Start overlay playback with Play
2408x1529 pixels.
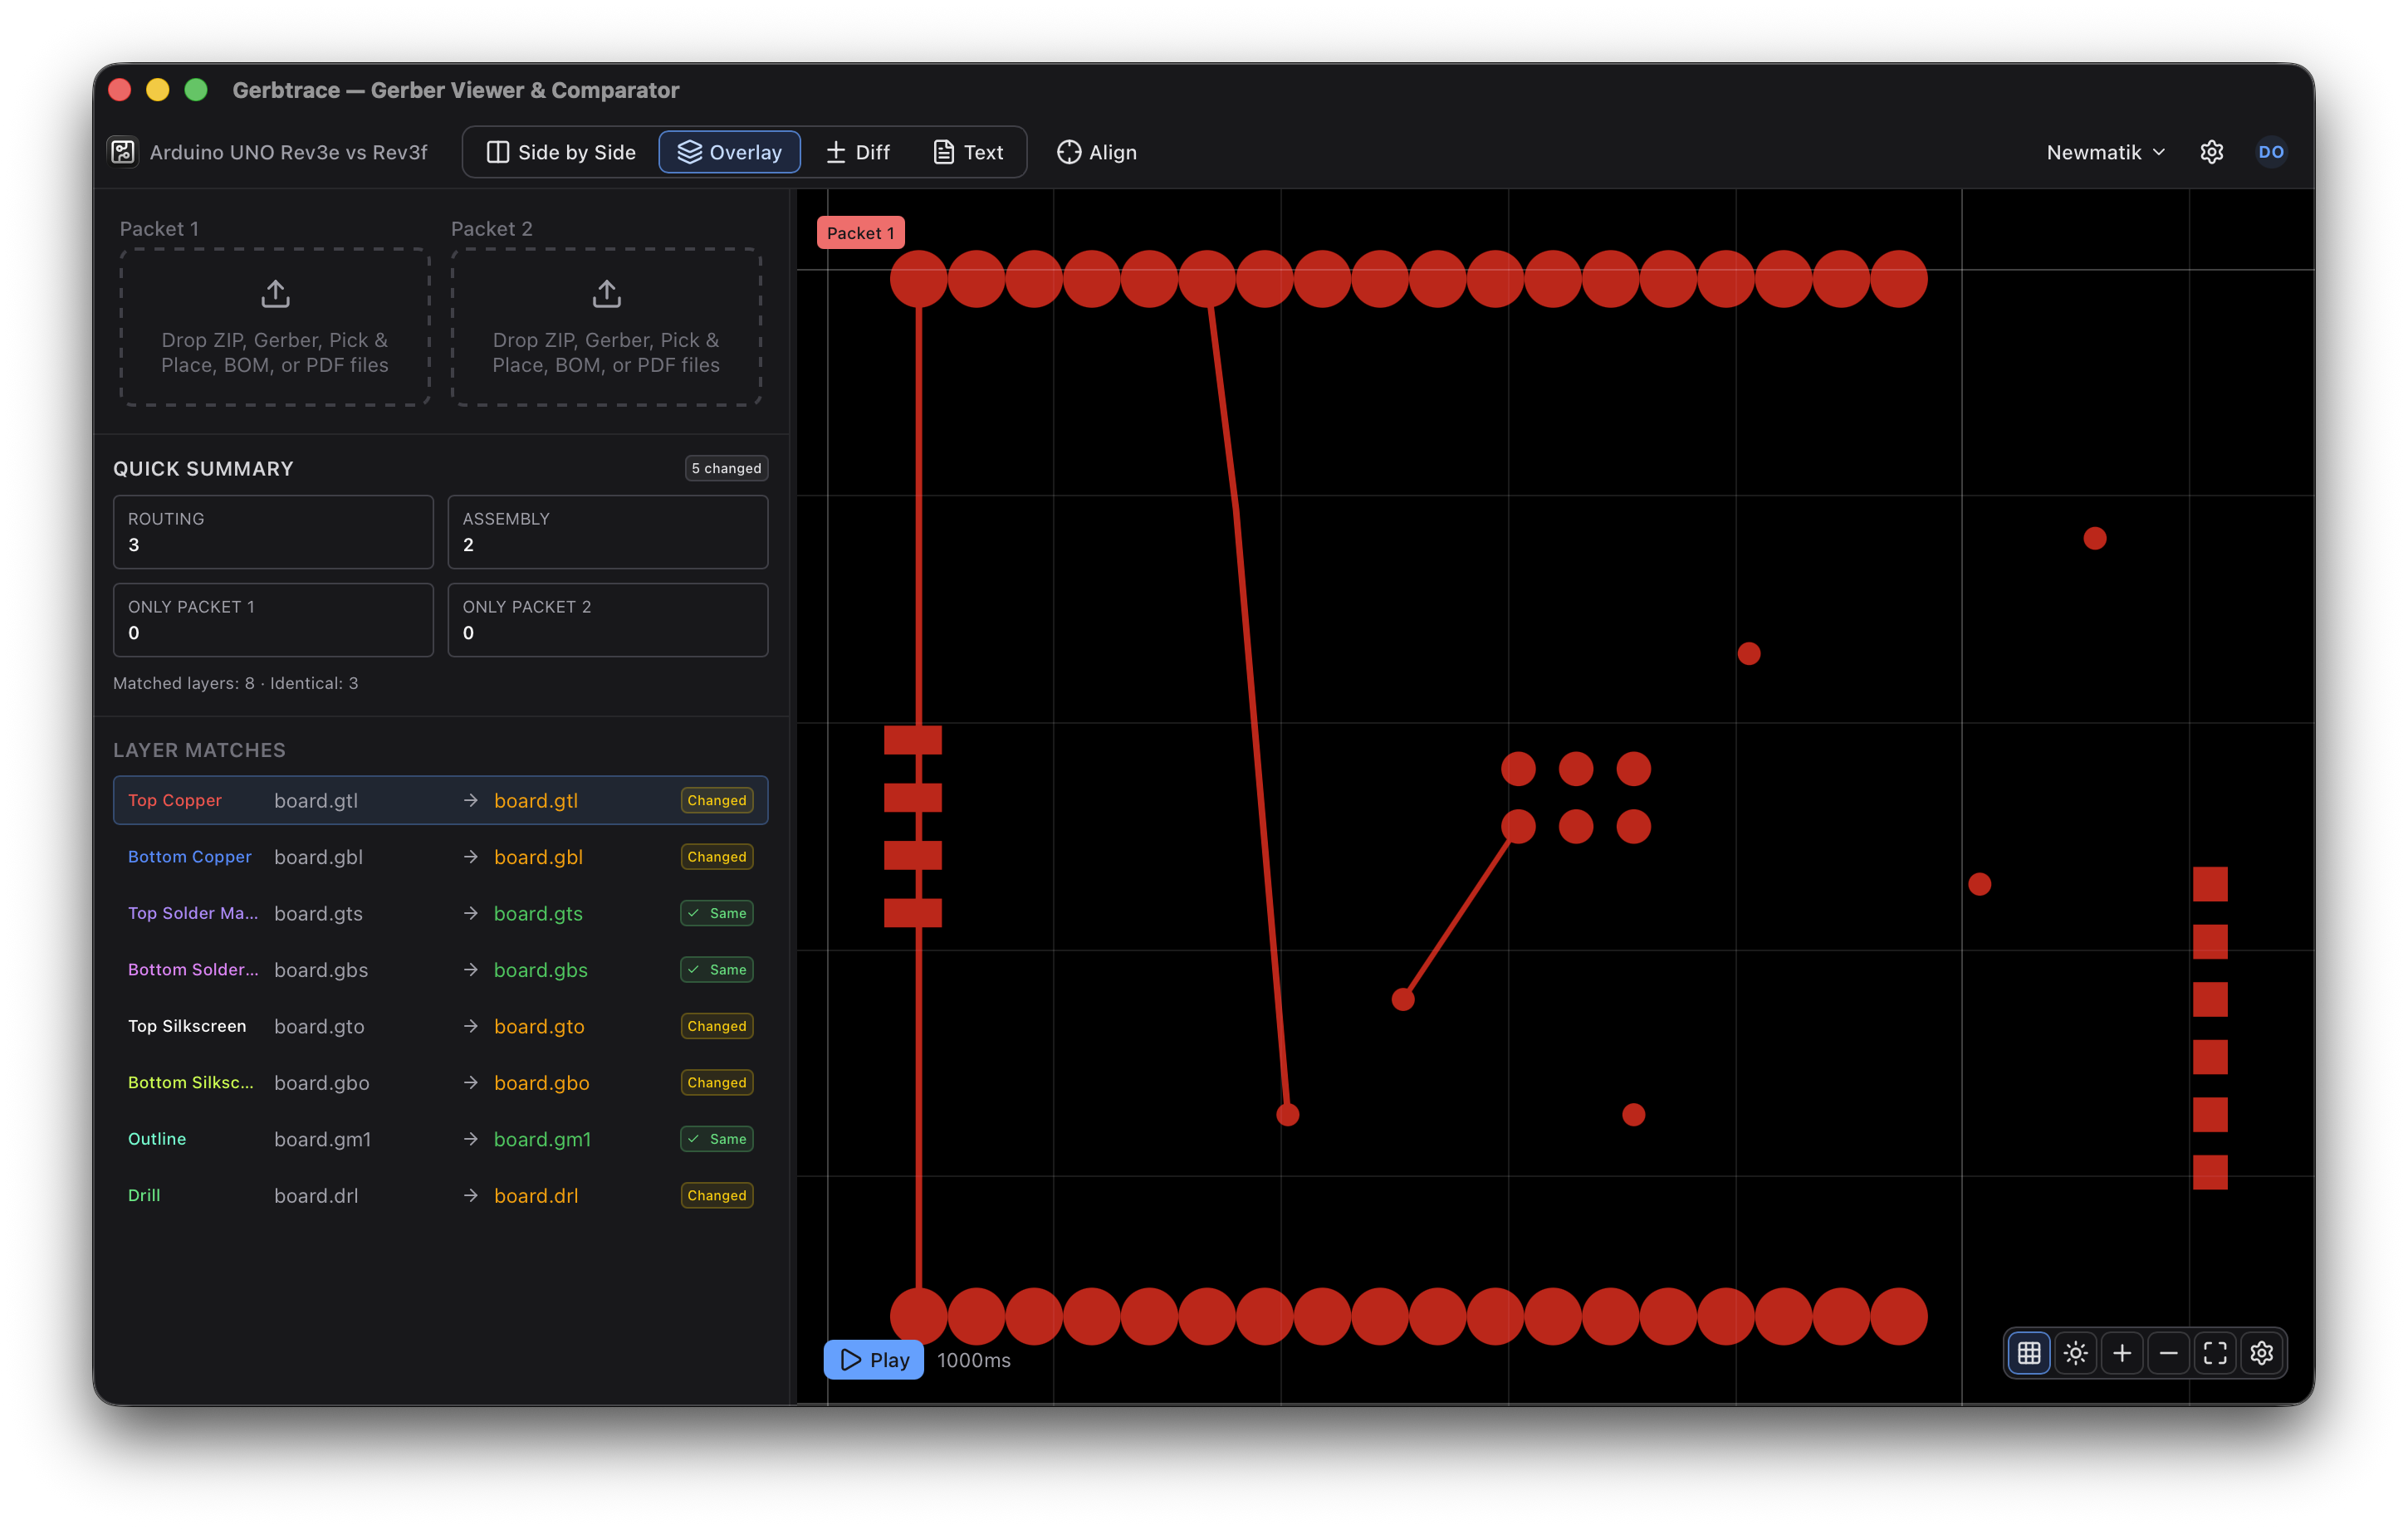[x=874, y=1360]
